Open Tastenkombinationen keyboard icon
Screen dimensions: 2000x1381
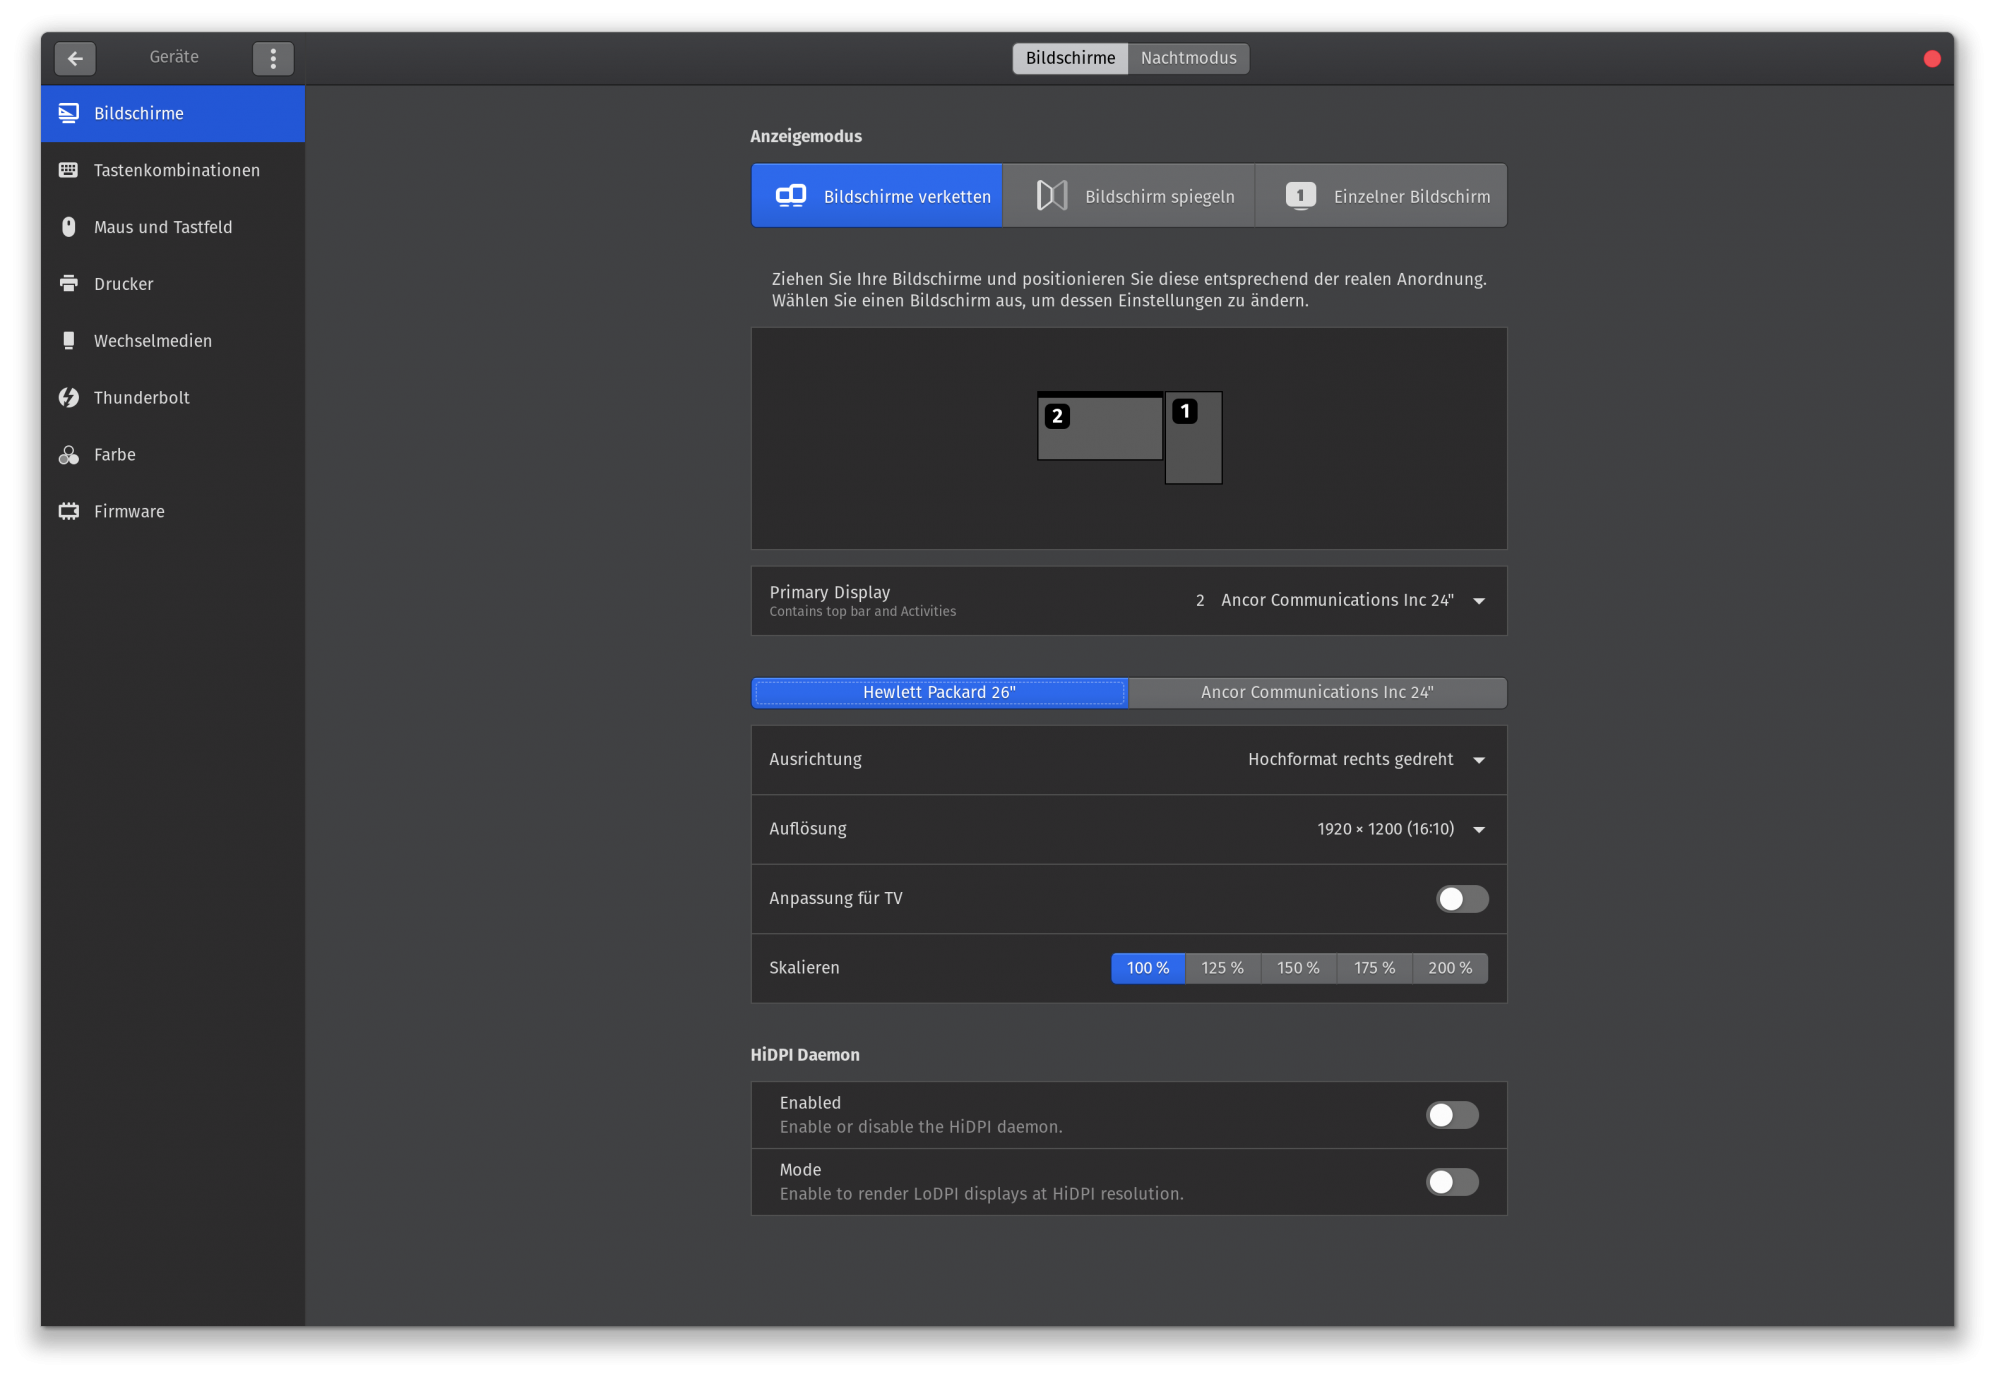tap(68, 170)
